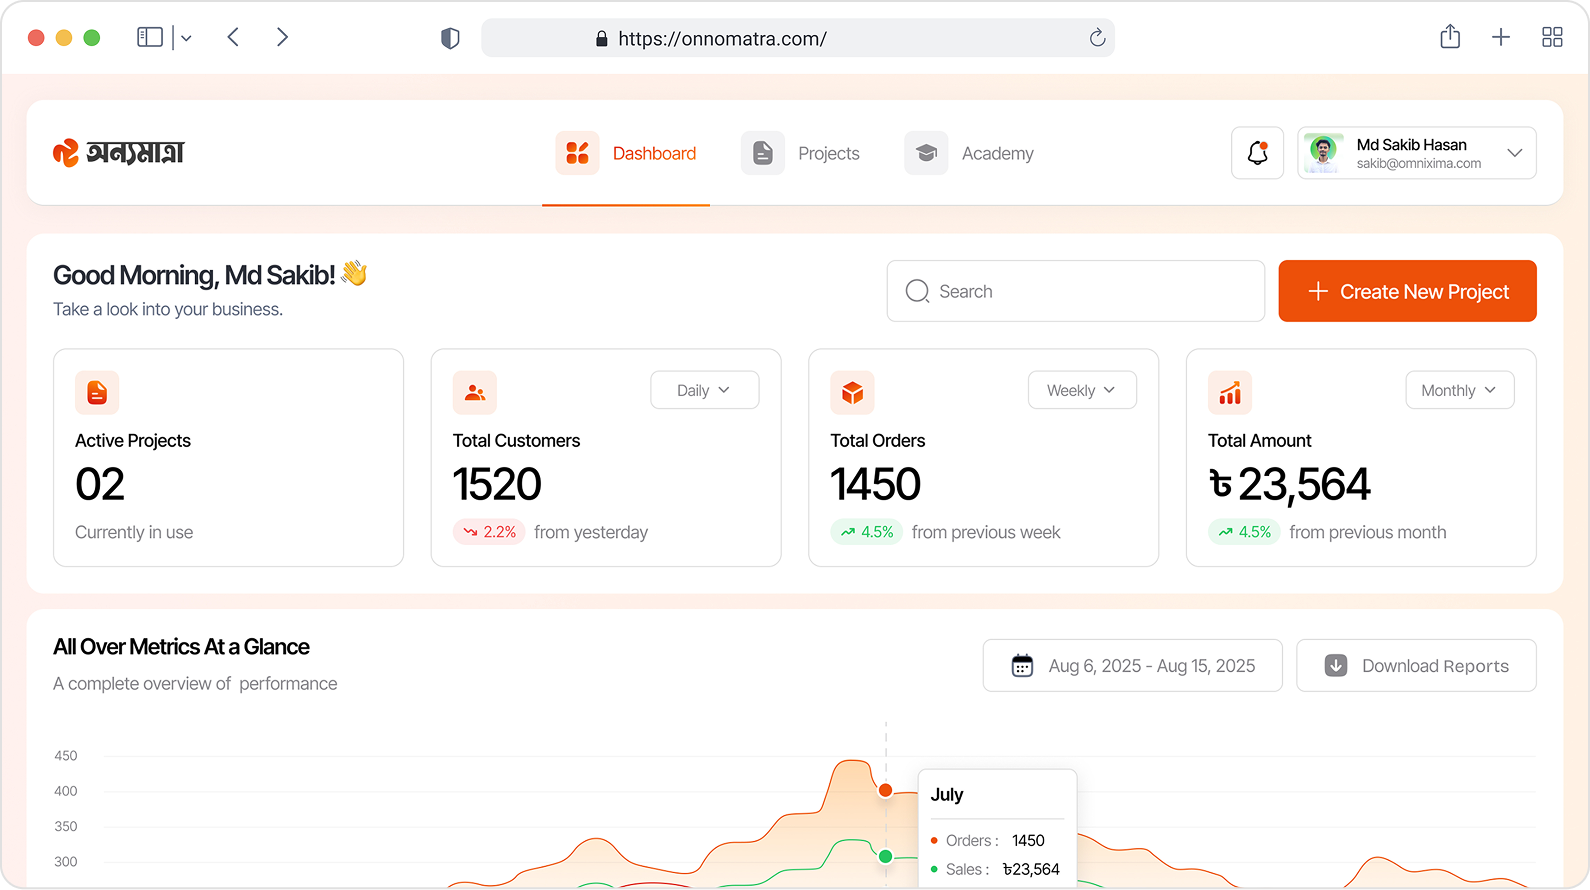The width and height of the screenshot is (1590, 890).
Task: Click the browser address bar
Action: [797, 38]
